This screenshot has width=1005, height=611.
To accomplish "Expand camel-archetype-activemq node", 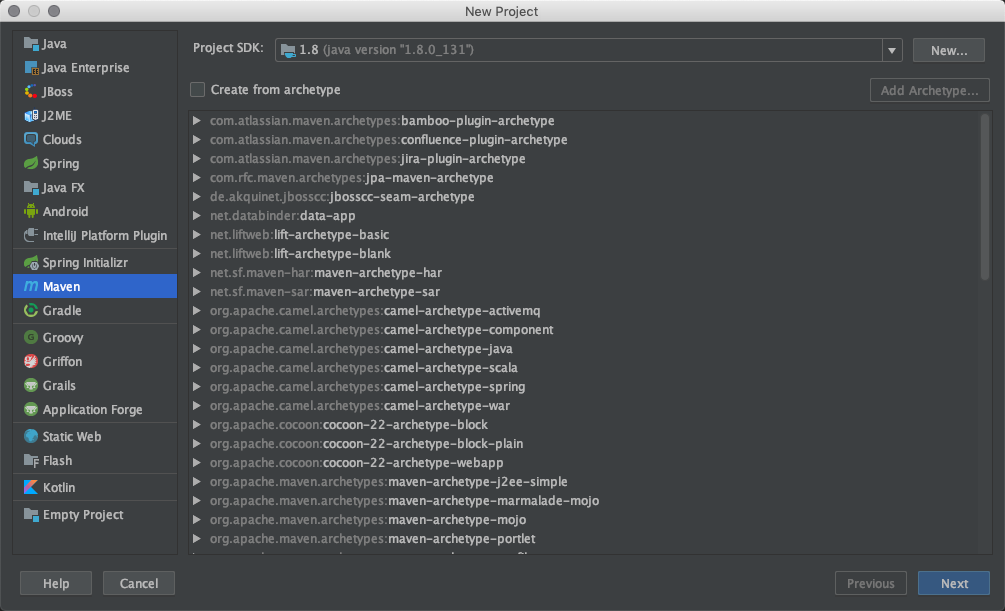I will [197, 310].
